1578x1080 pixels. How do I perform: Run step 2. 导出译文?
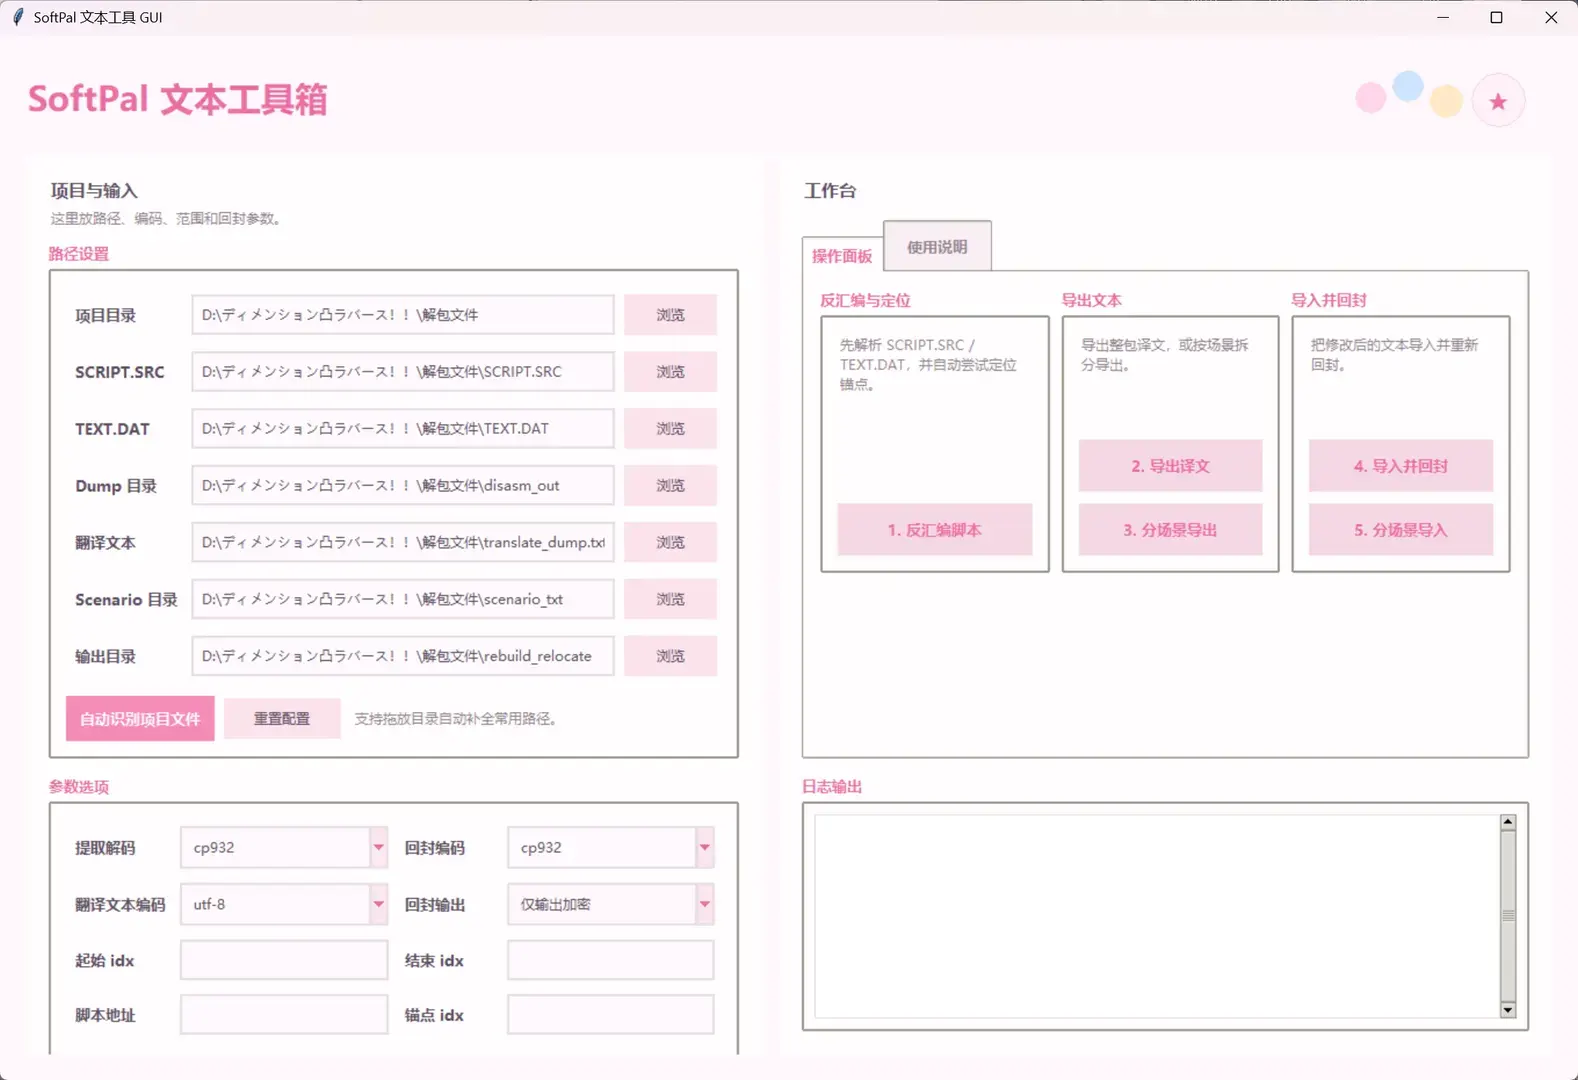[1170, 466]
